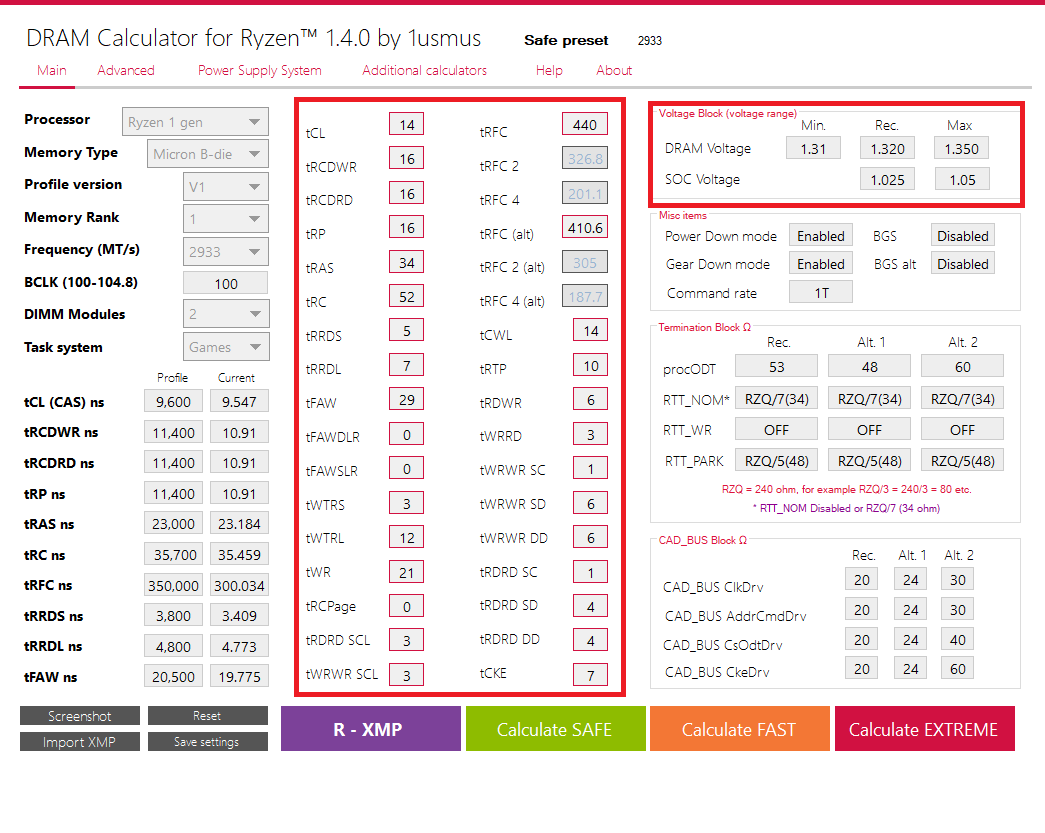The height and width of the screenshot is (833, 1045).
Task: Click the tRC value 52
Action: pos(407,297)
